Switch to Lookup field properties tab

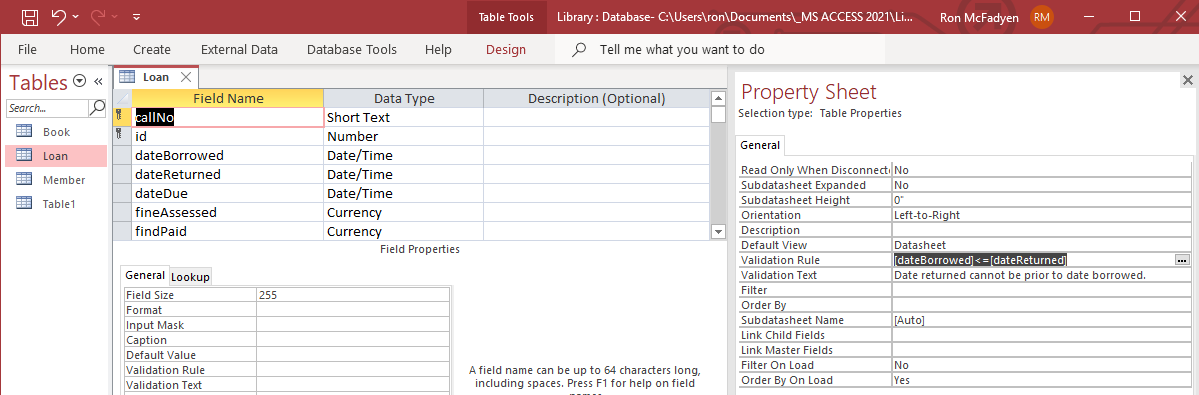[190, 277]
